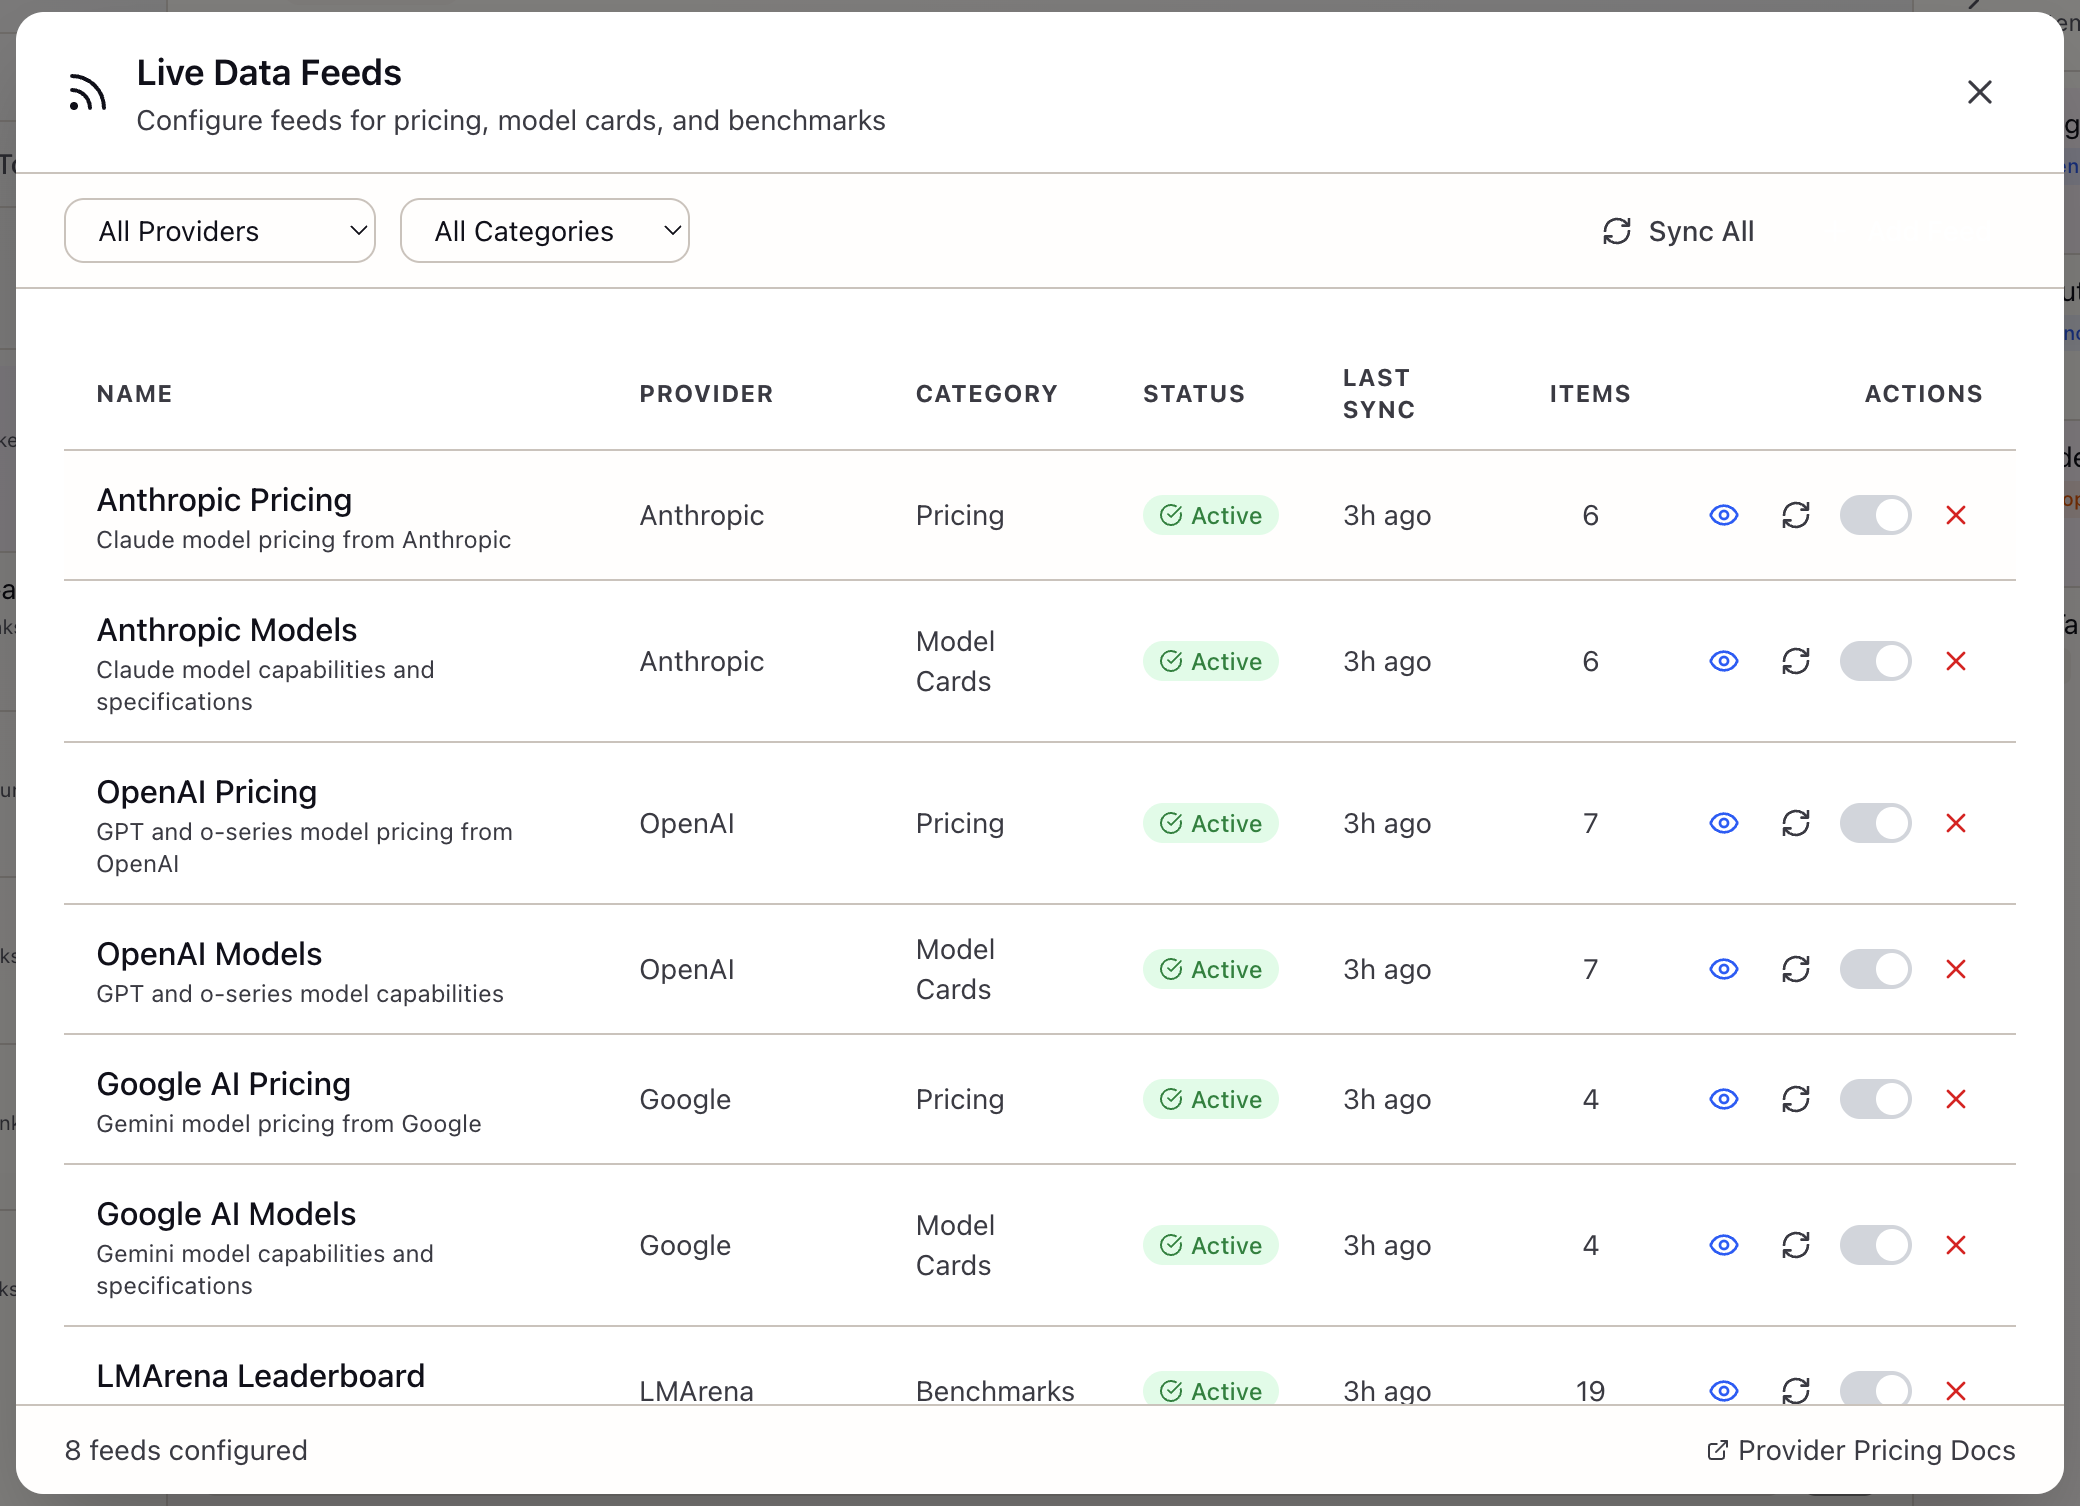
Task: Turn off the OpenAI Pricing feed switch
Action: coord(1876,823)
